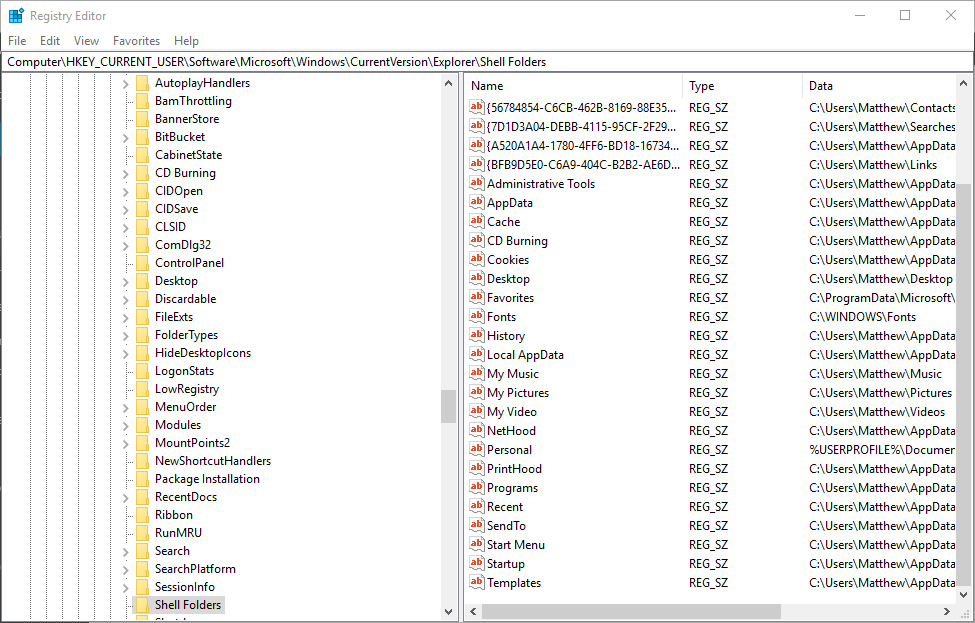This screenshot has width=975, height=623.
Task: Click the folder icon of the BitBucket key
Action: pyautogui.click(x=142, y=137)
